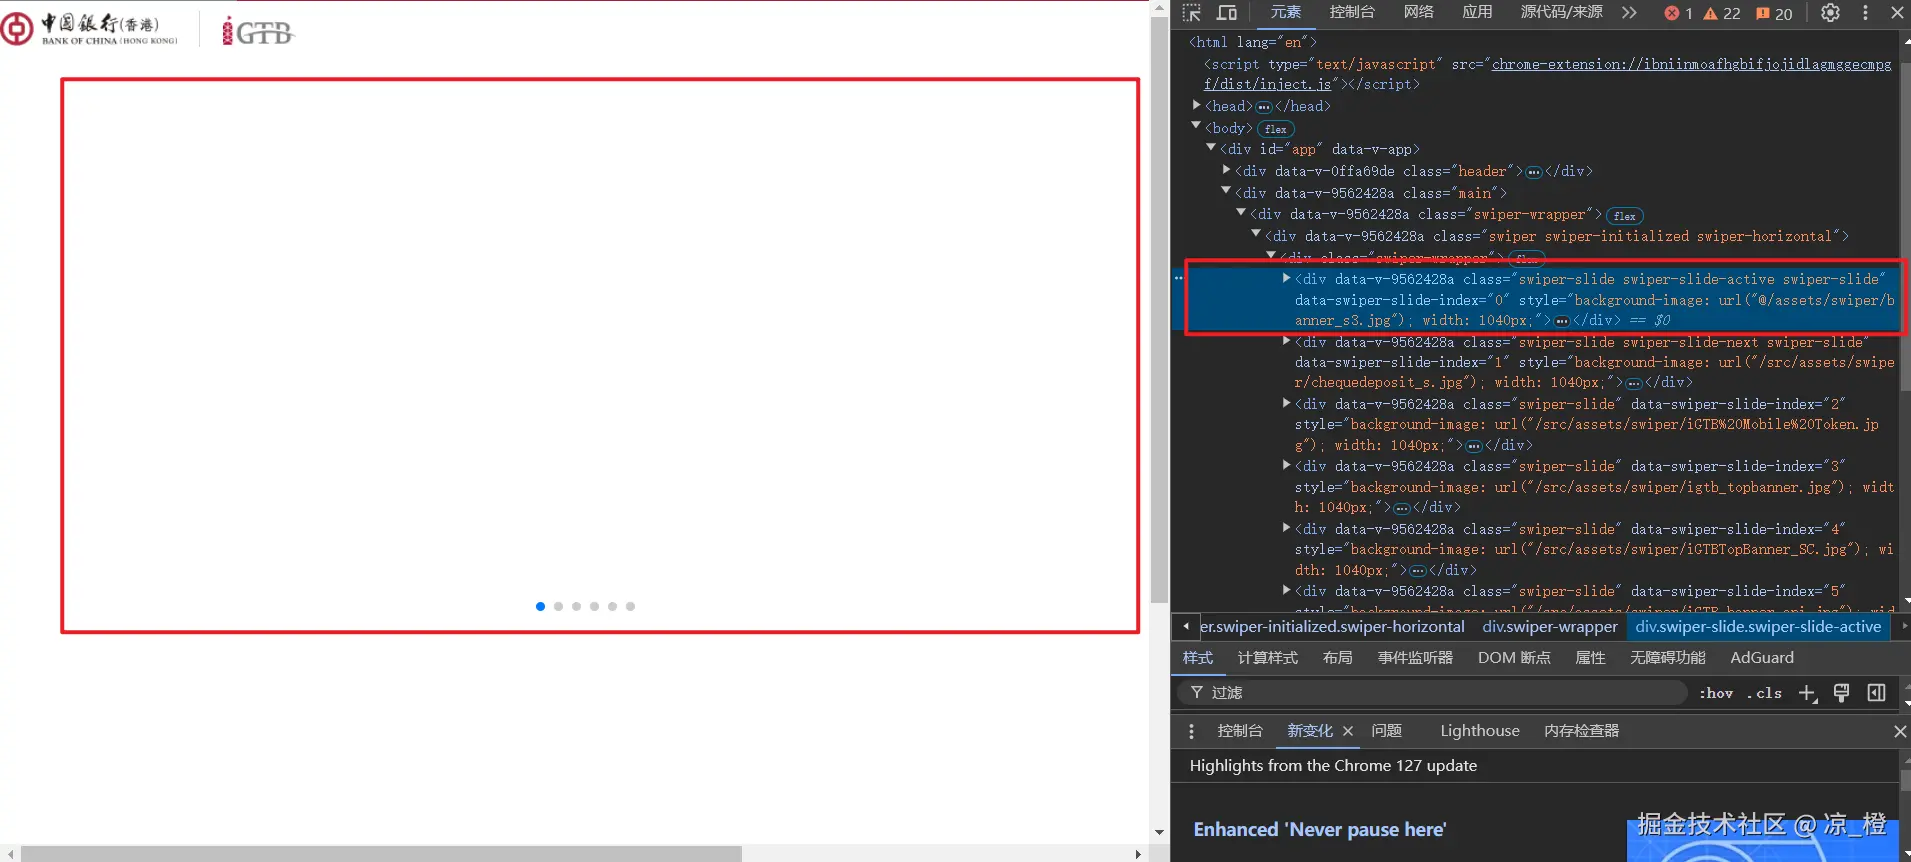
Task: Switch to the 元素 tab
Action: 1286,13
